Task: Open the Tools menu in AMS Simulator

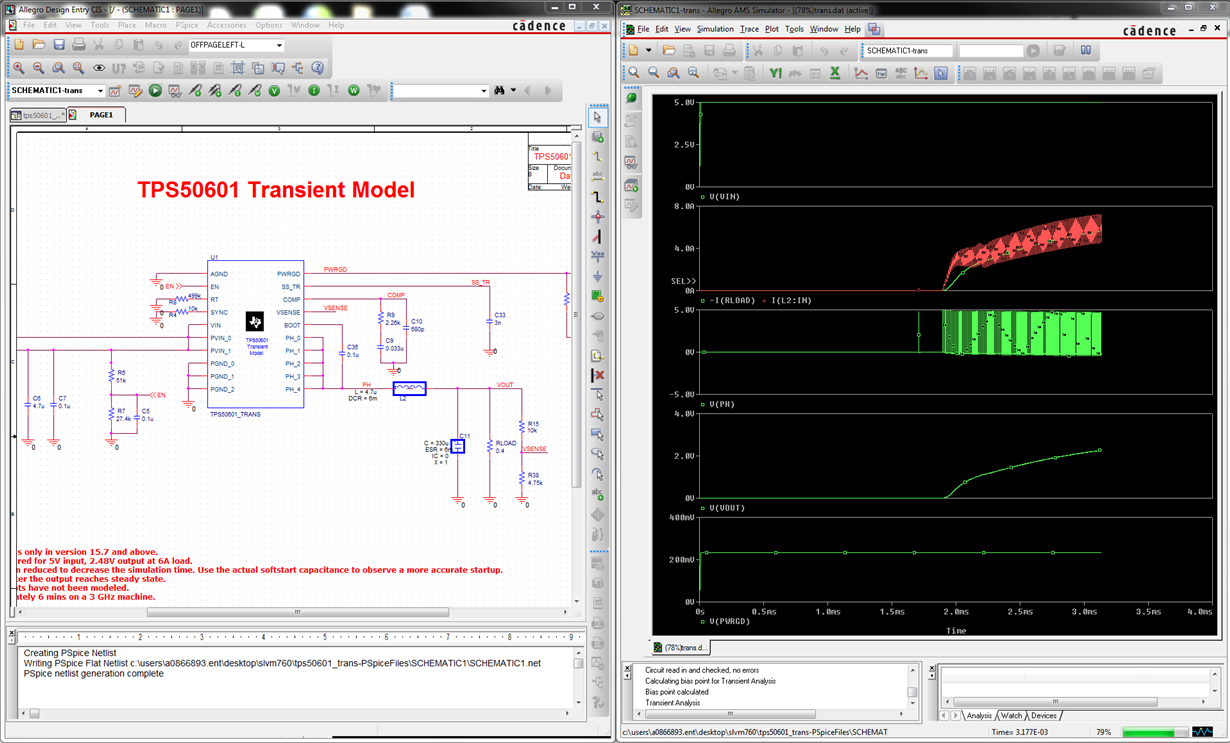Action: (x=794, y=29)
